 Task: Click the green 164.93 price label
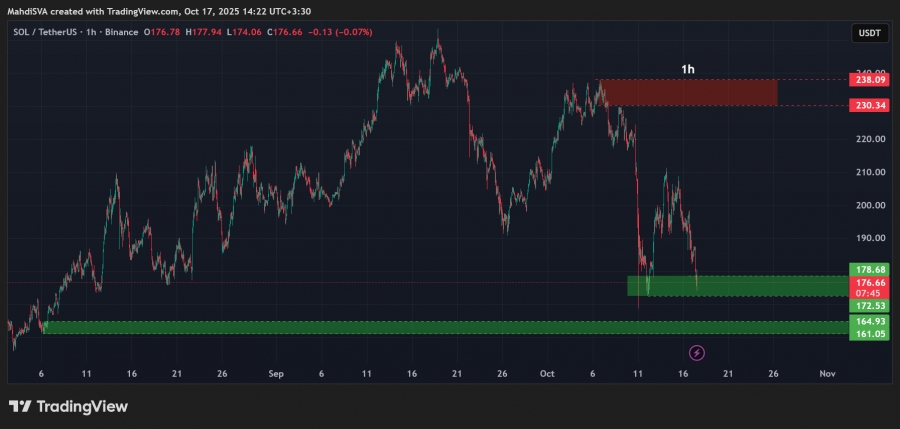[866, 321]
